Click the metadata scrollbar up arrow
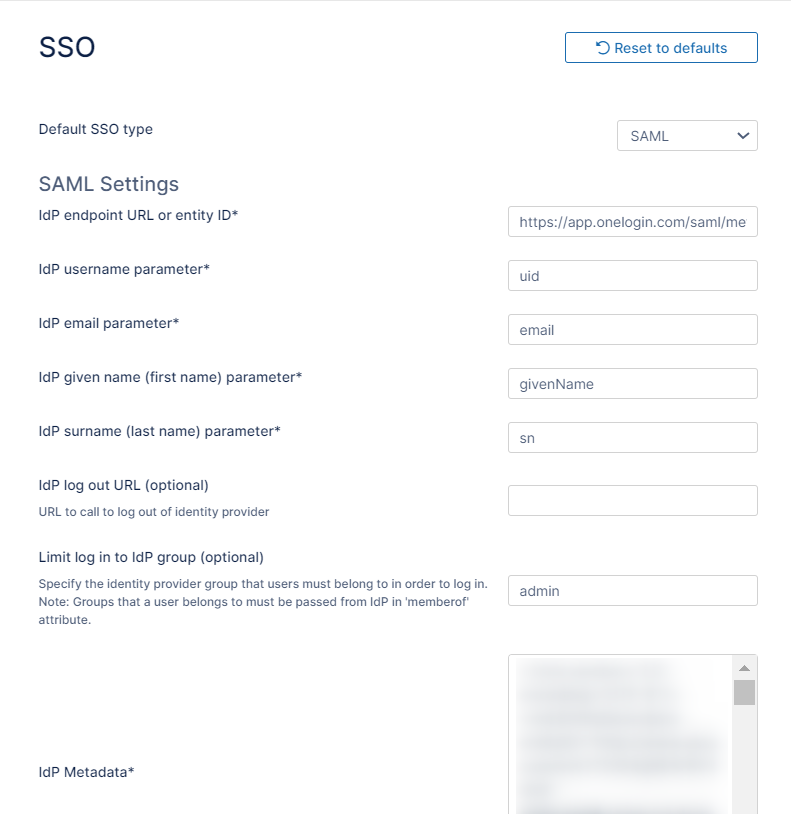Viewport: 791px width, 814px height. pos(744,667)
